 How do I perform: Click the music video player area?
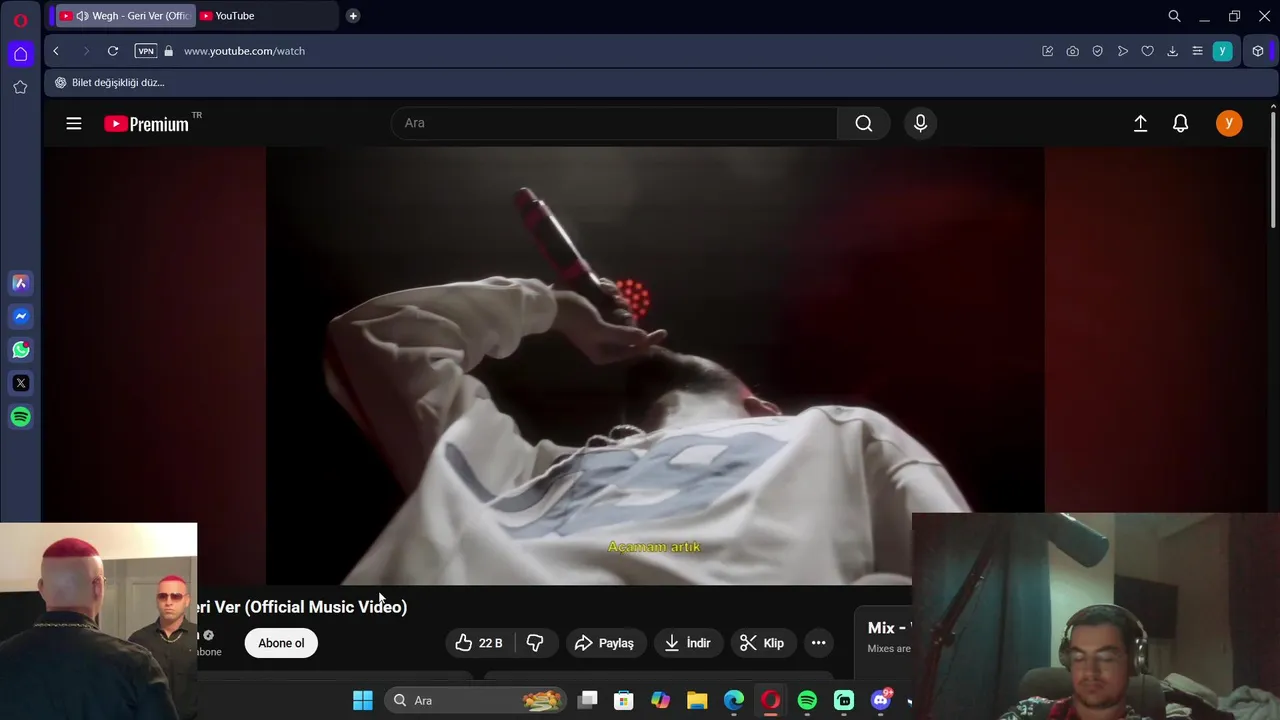655,365
